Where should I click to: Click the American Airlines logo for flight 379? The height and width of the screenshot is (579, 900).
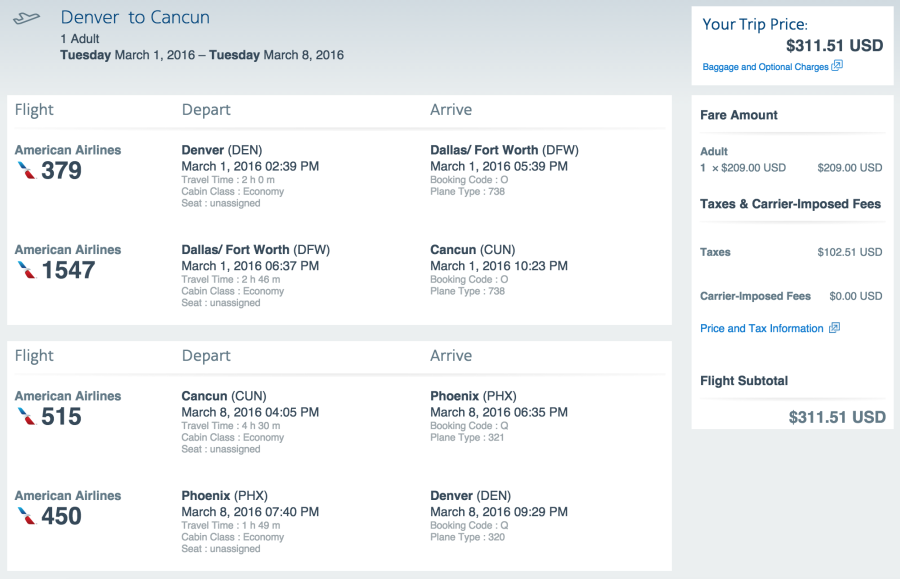point(28,171)
